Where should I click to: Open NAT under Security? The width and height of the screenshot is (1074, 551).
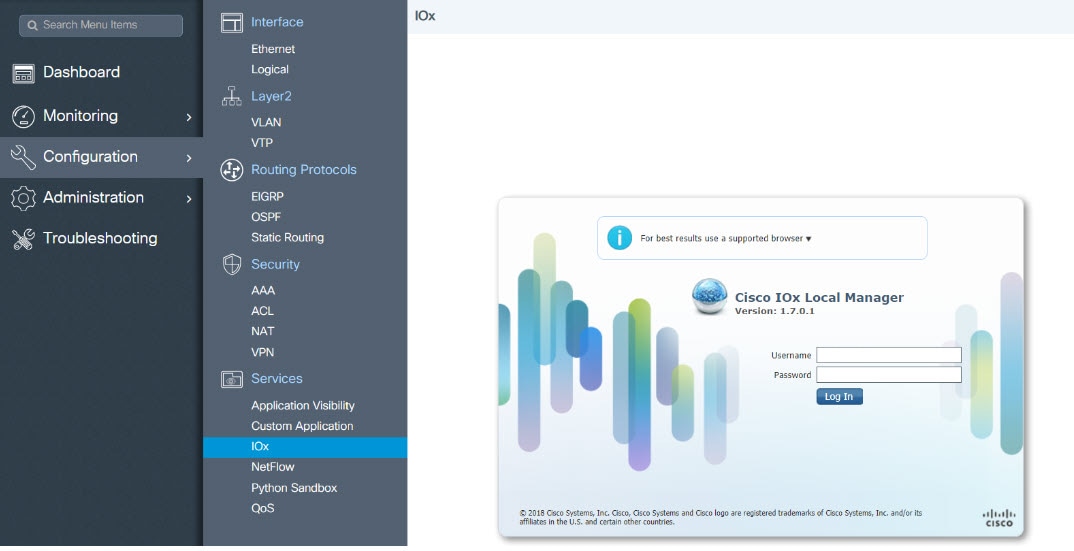click(262, 332)
